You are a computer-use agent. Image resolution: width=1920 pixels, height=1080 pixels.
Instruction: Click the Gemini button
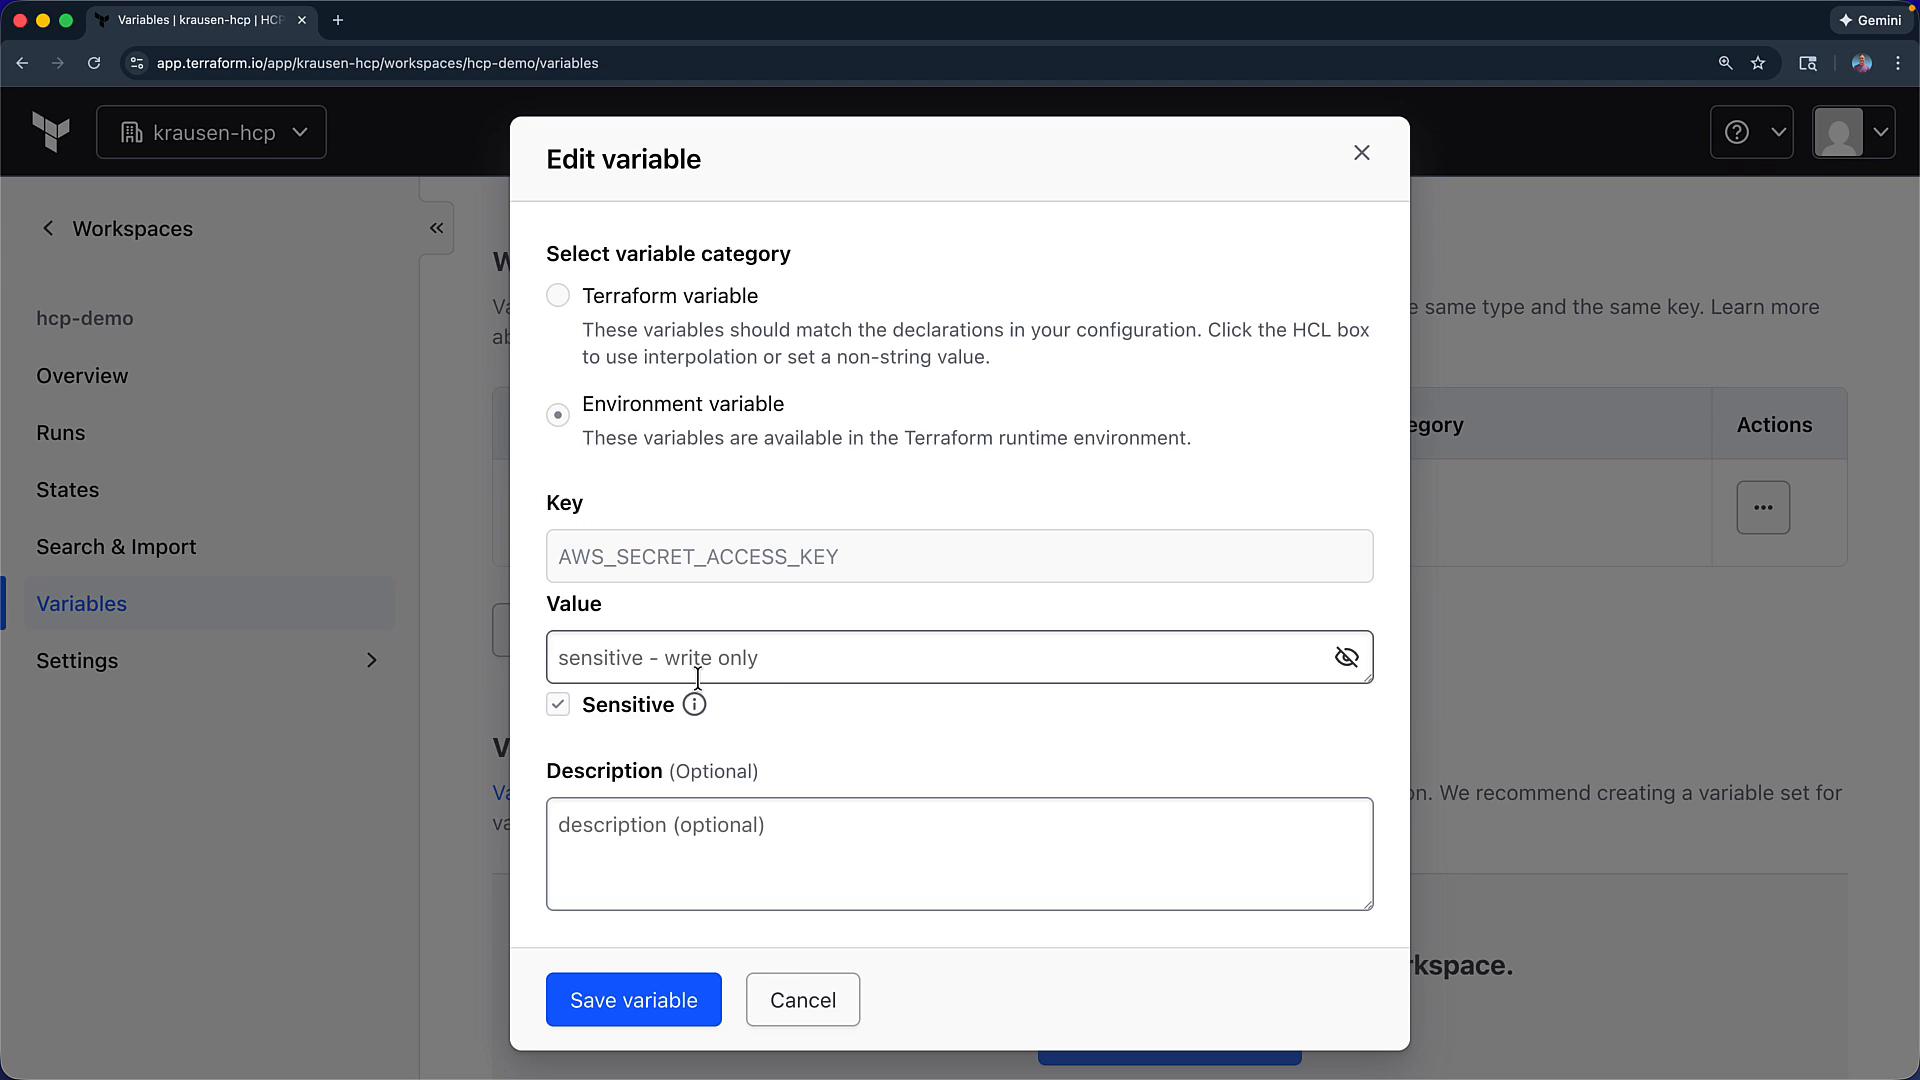[x=1871, y=20]
